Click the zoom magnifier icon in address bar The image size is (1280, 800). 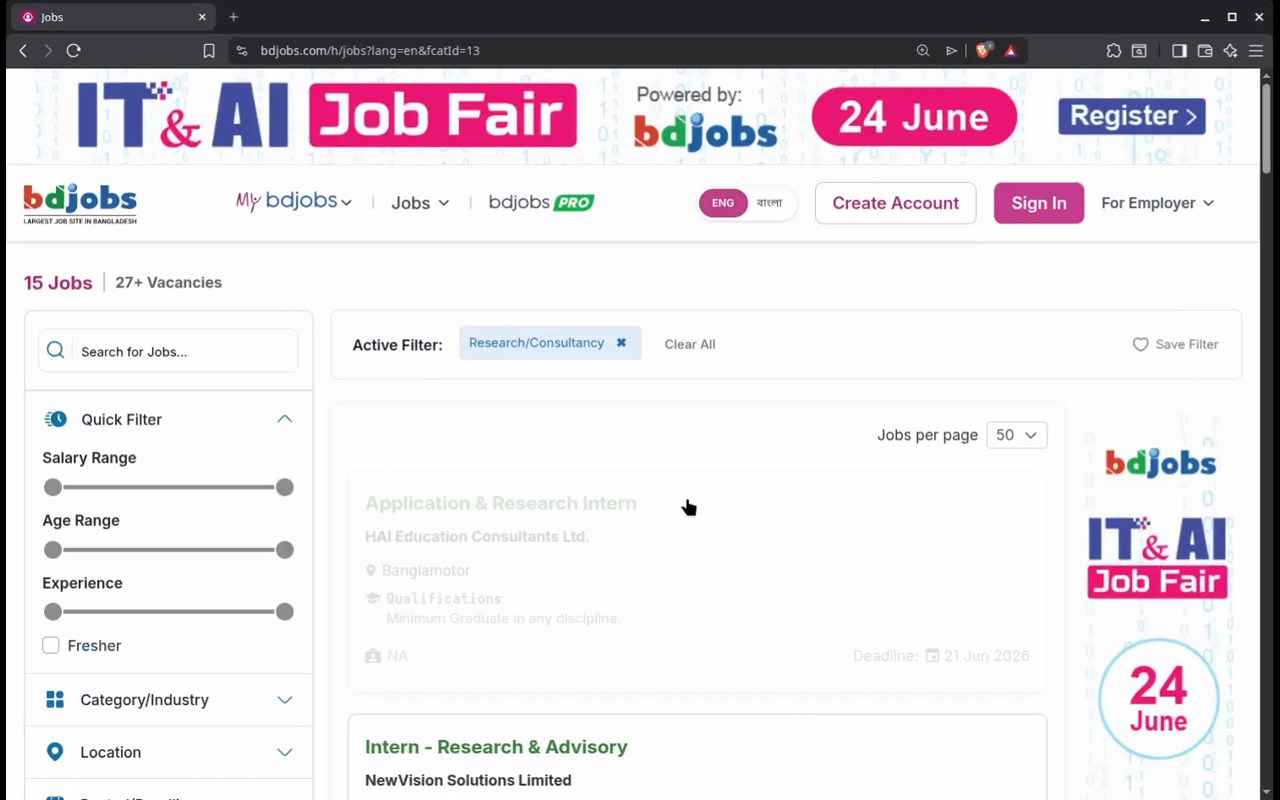[923, 50]
